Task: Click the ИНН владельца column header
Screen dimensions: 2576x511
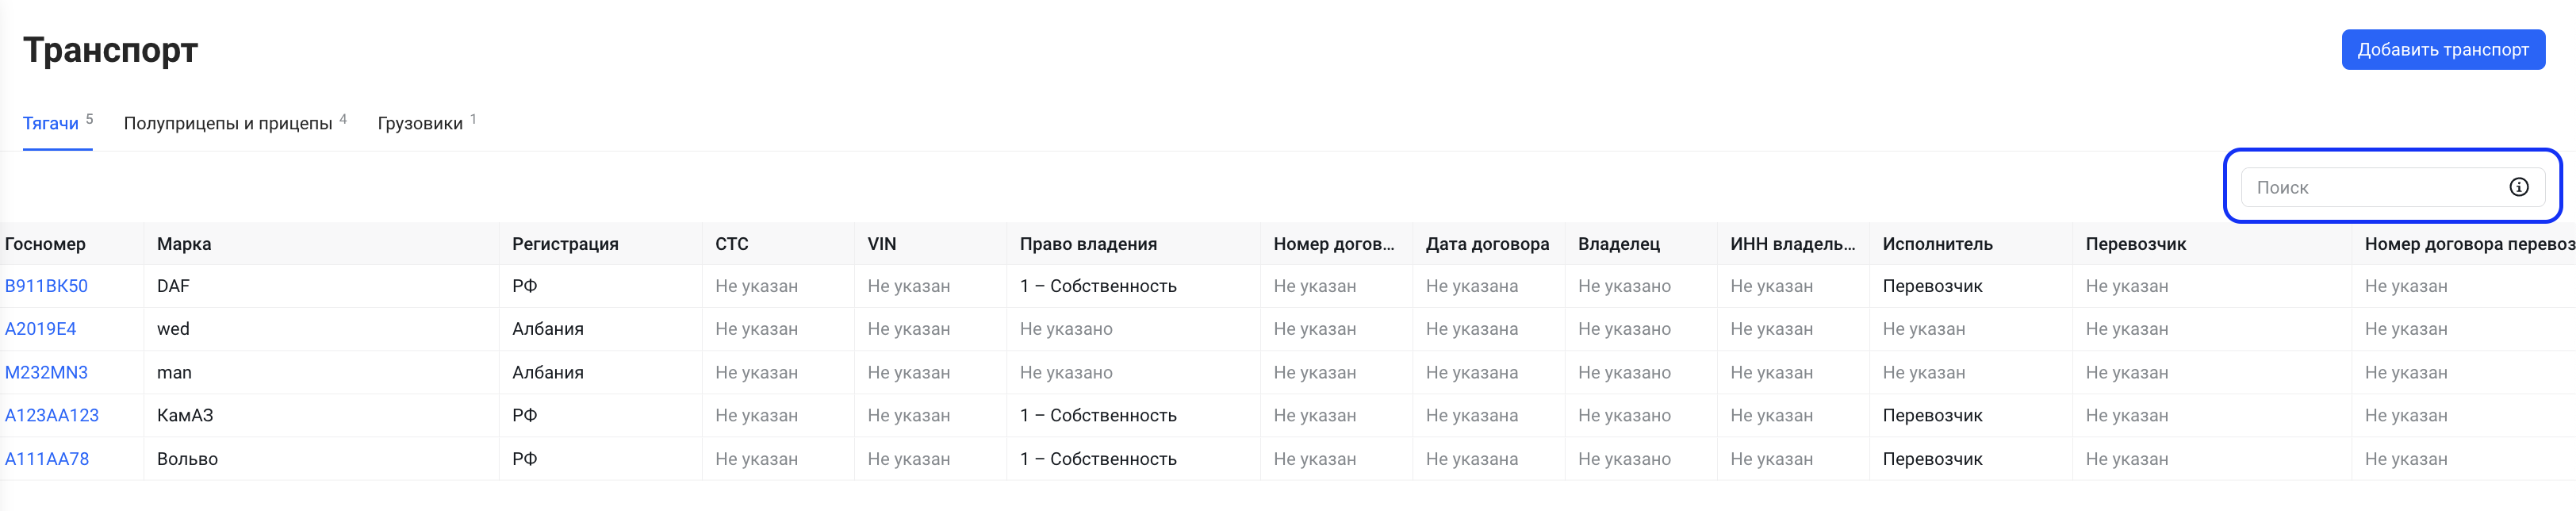Action: click(1792, 244)
